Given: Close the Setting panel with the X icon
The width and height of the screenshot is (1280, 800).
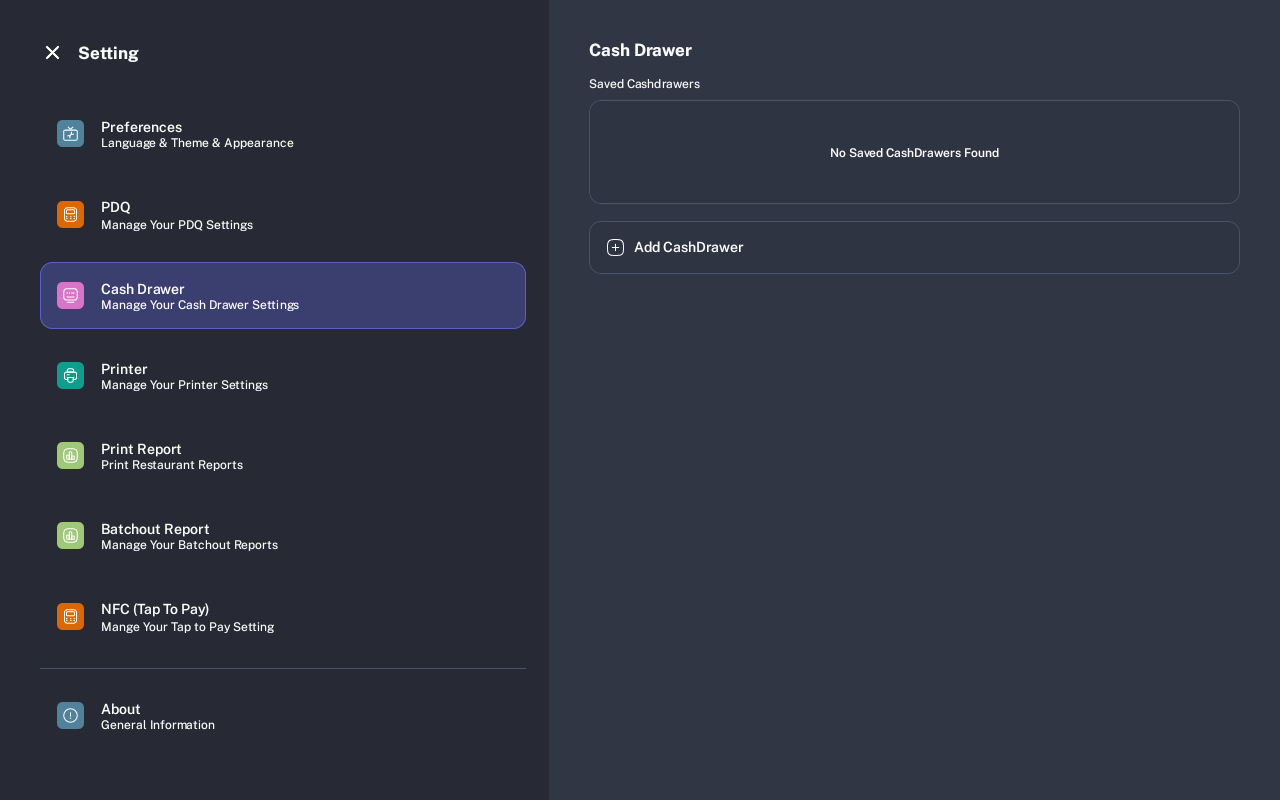Looking at the screenshot, I should [x=52, y=53].
